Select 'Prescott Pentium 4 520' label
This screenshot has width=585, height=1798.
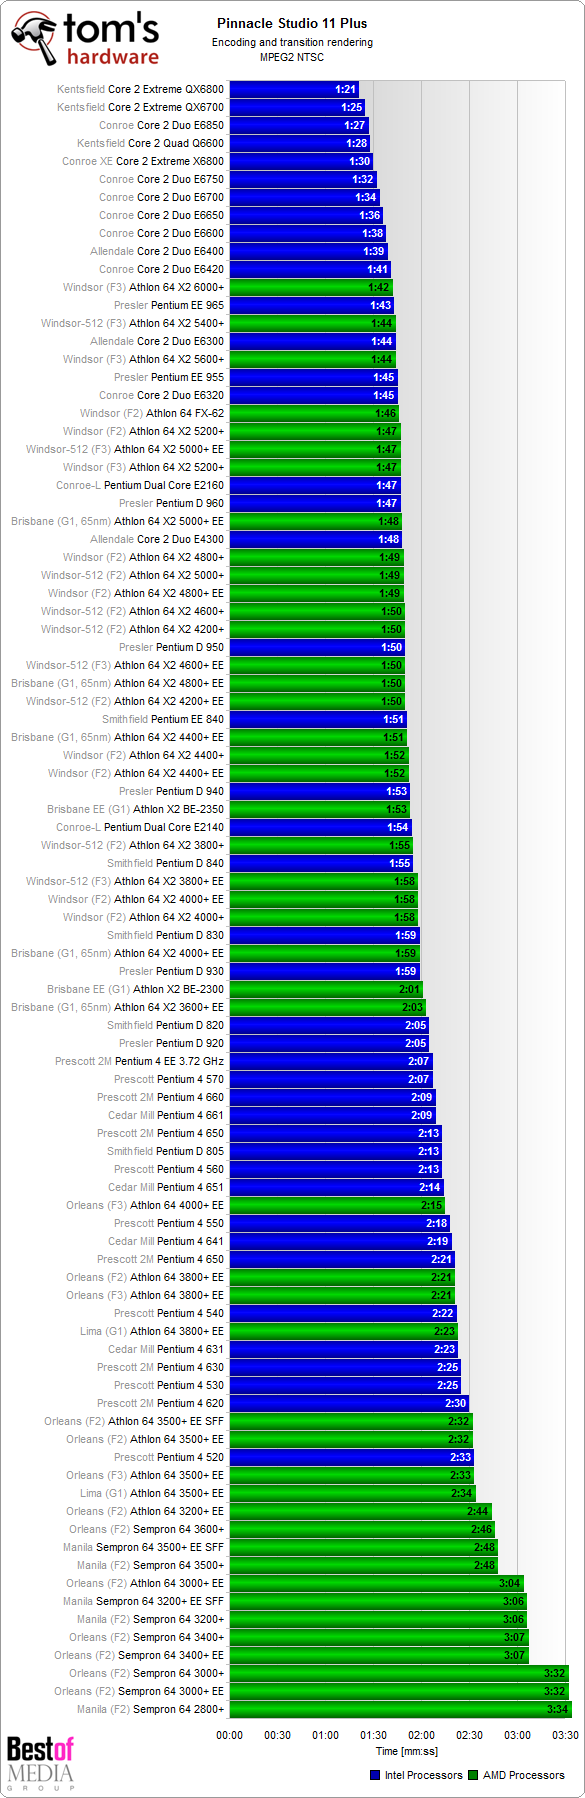click(169, 1457)
